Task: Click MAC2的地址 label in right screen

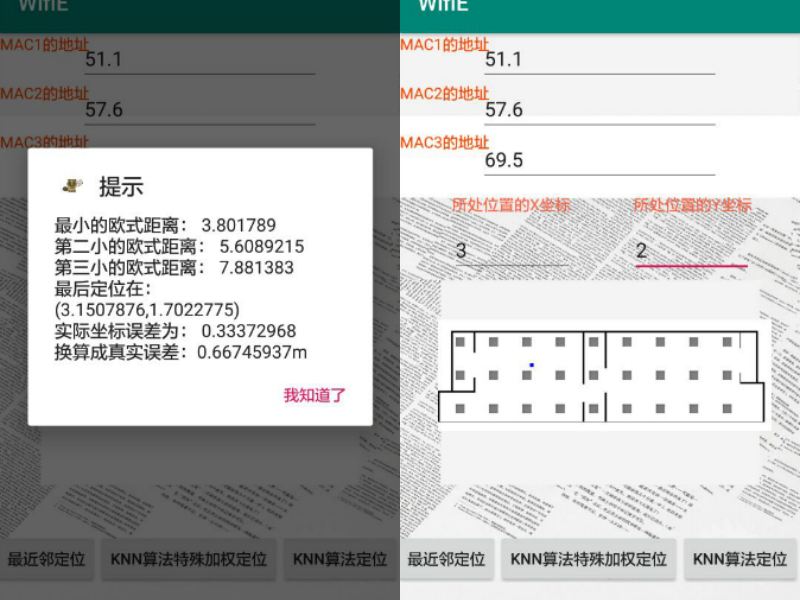Action: (444, 93)
